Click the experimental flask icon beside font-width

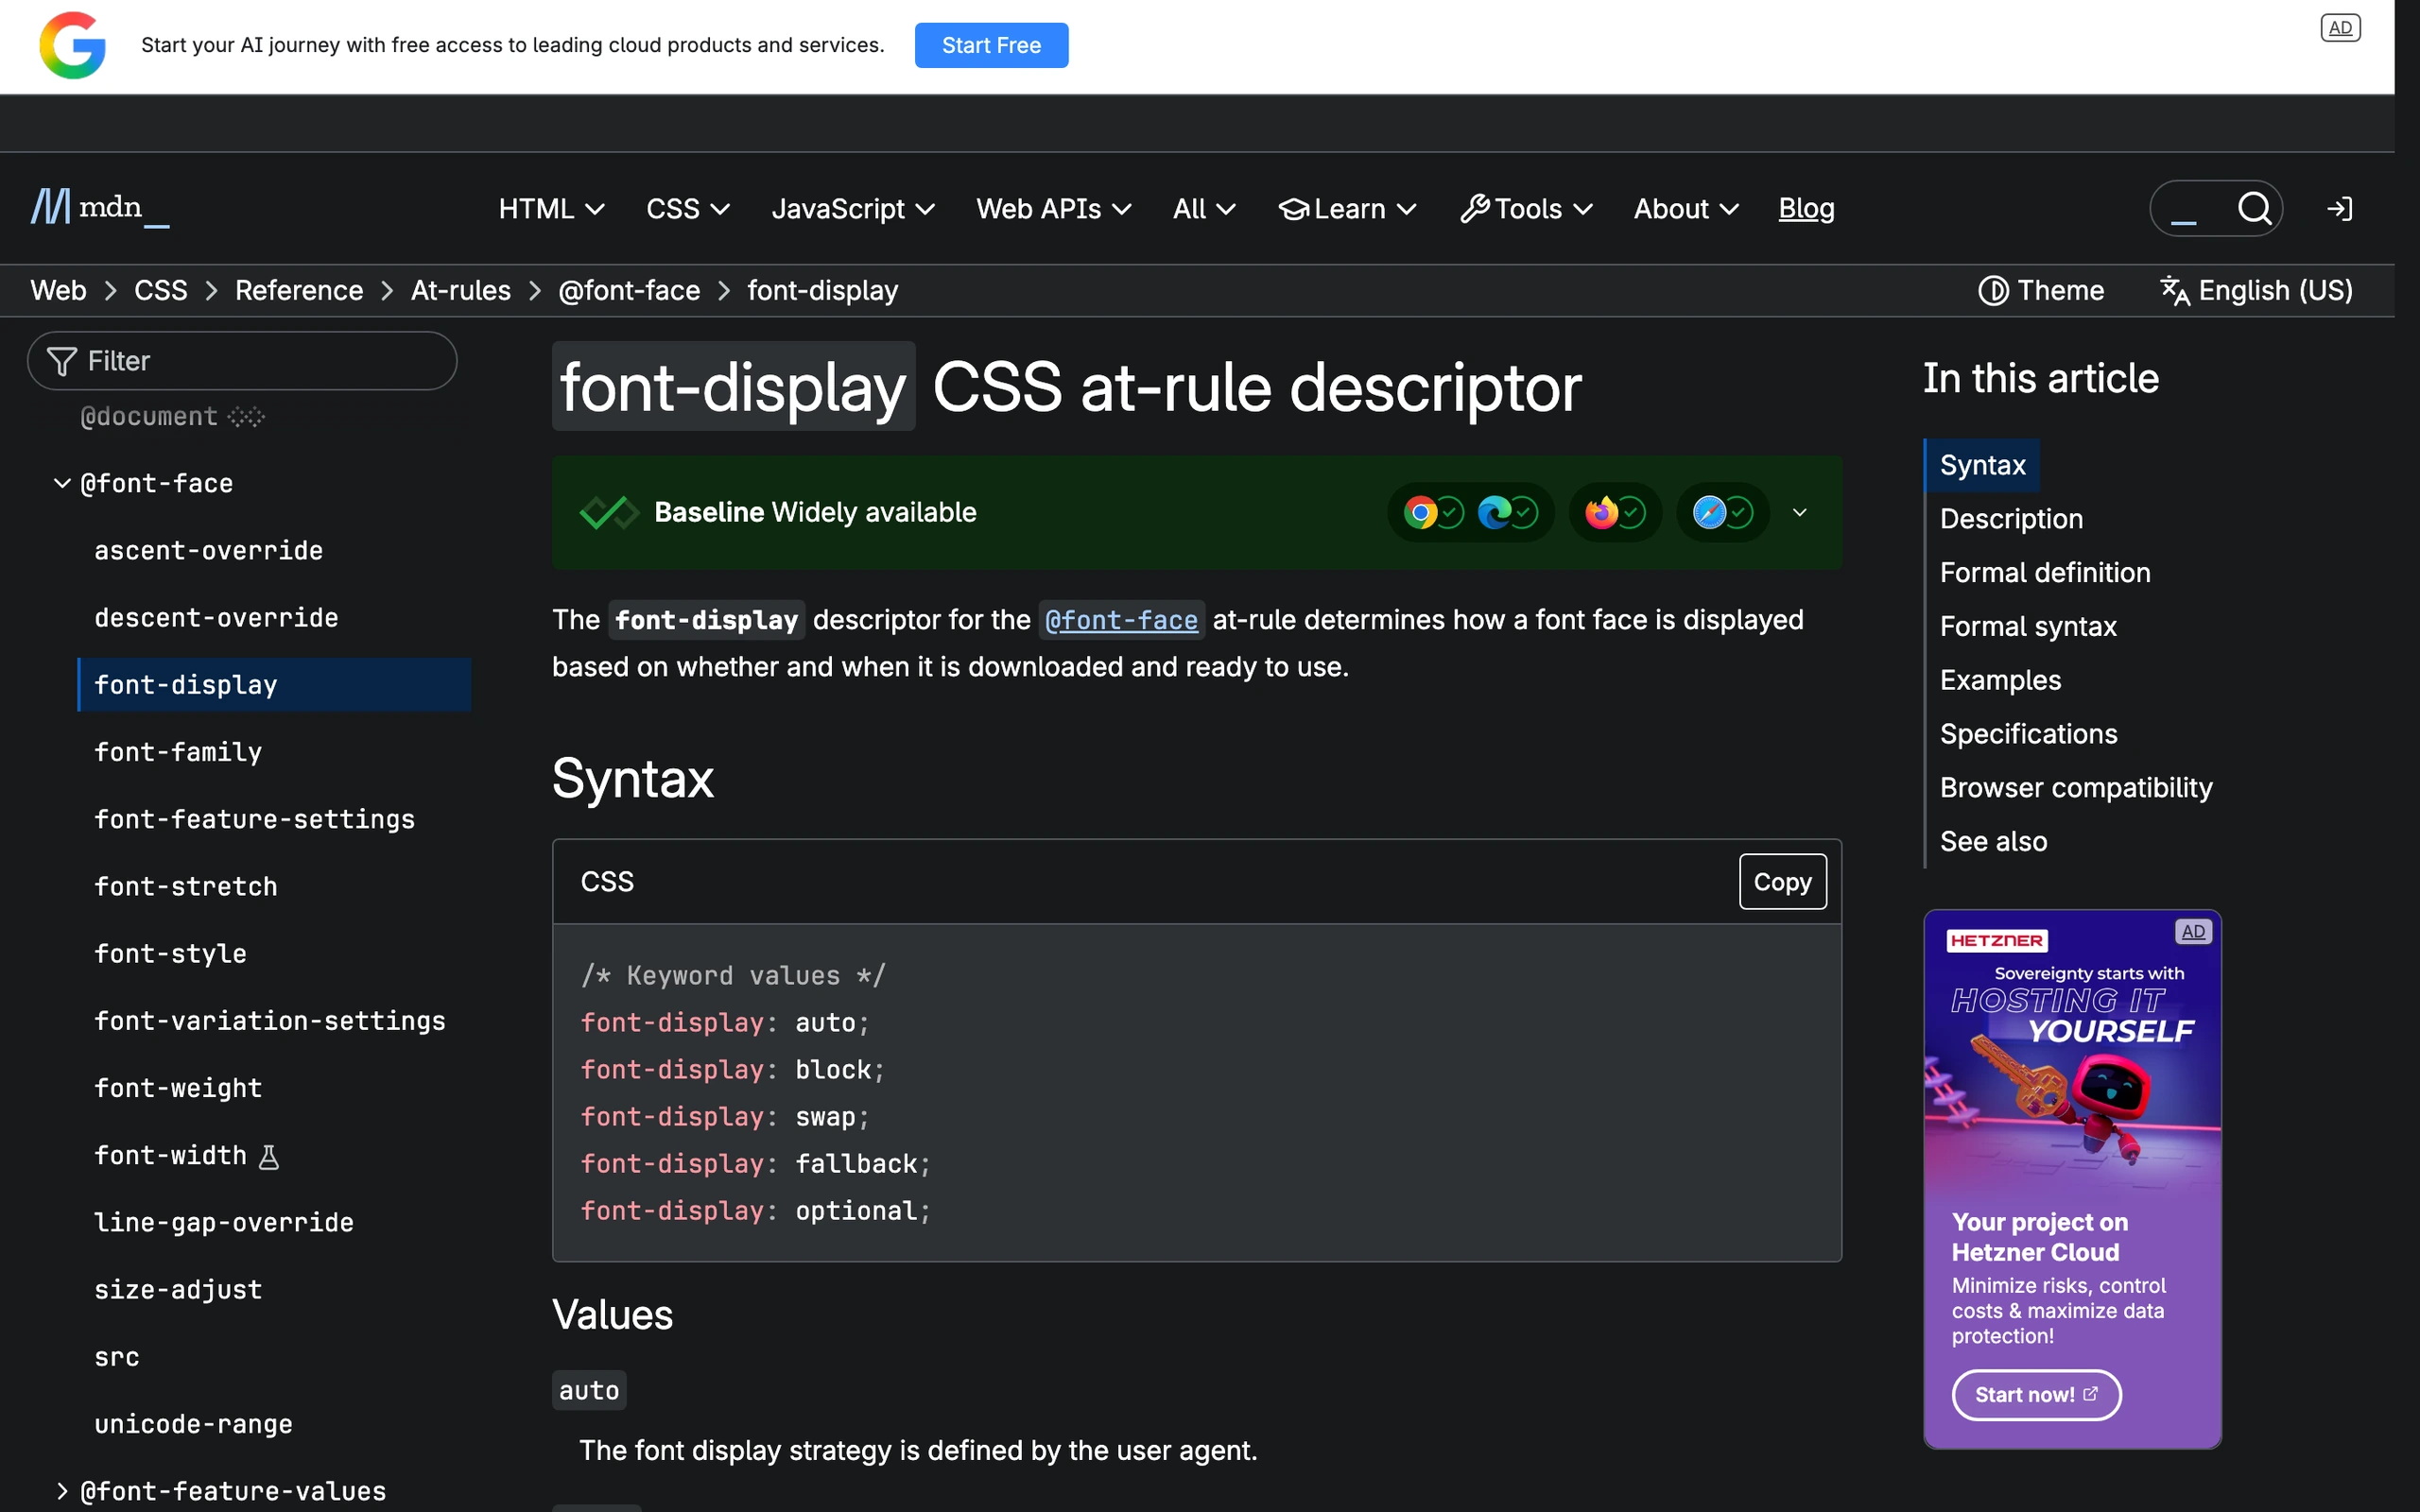[x=269, y=1157]
